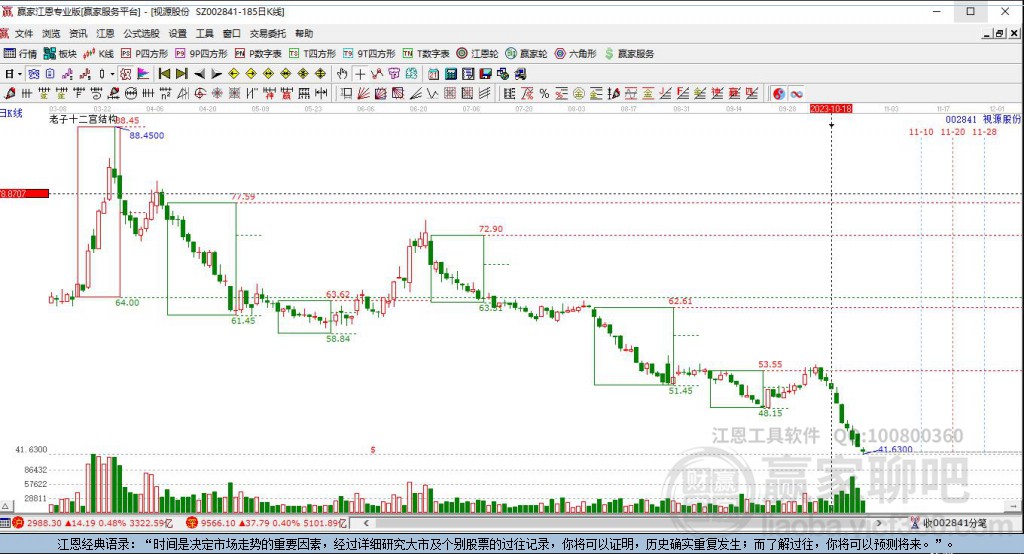The width and height of the screenshot is (1024, 554).
Task: Click the color gradient chart icon
Action: 142,74
